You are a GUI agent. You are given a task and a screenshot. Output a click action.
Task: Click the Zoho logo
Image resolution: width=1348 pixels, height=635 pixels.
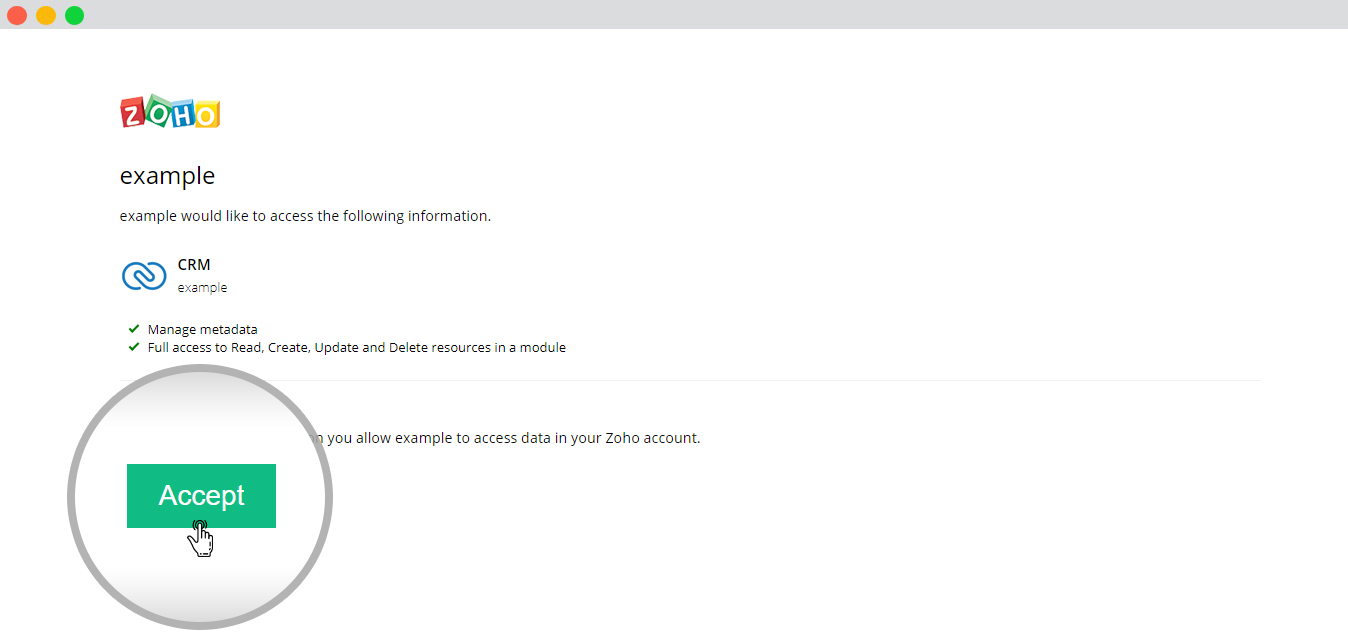tap(170, 112)
